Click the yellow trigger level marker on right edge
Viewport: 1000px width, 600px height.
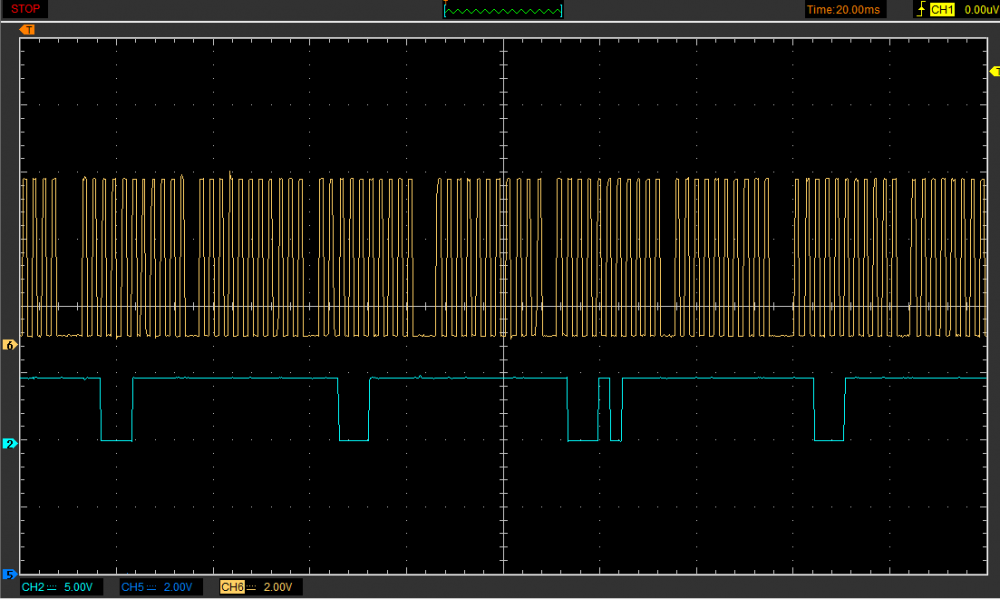[x=993, y=71]
